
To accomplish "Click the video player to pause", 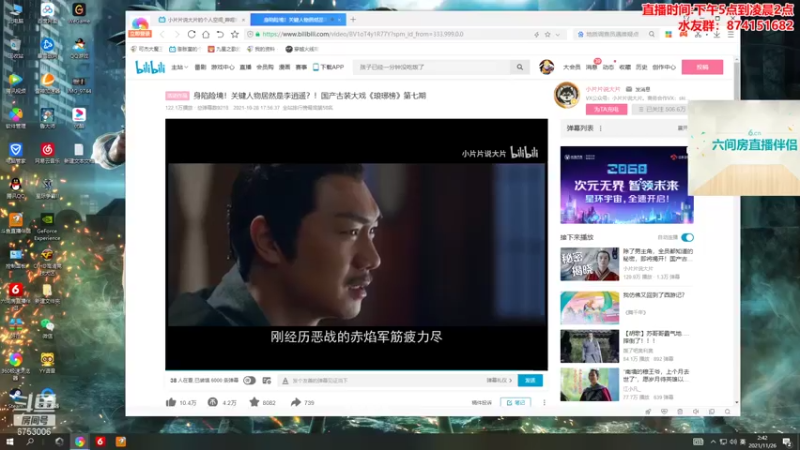I will [x=356, y=244].
